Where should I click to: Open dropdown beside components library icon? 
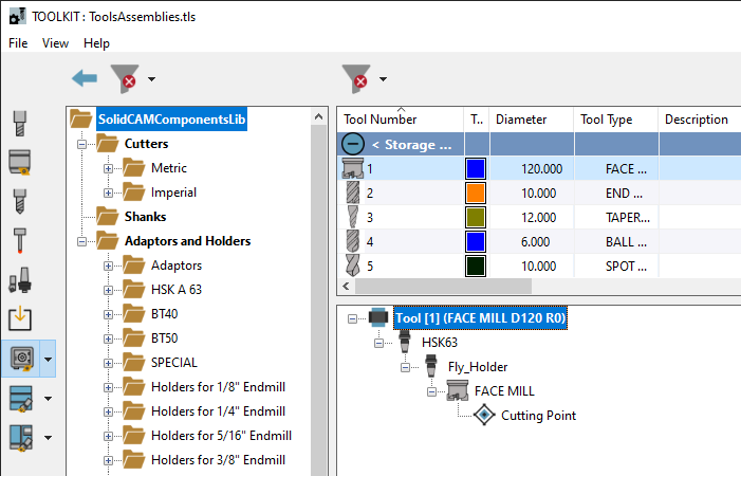tap(48, 359)
